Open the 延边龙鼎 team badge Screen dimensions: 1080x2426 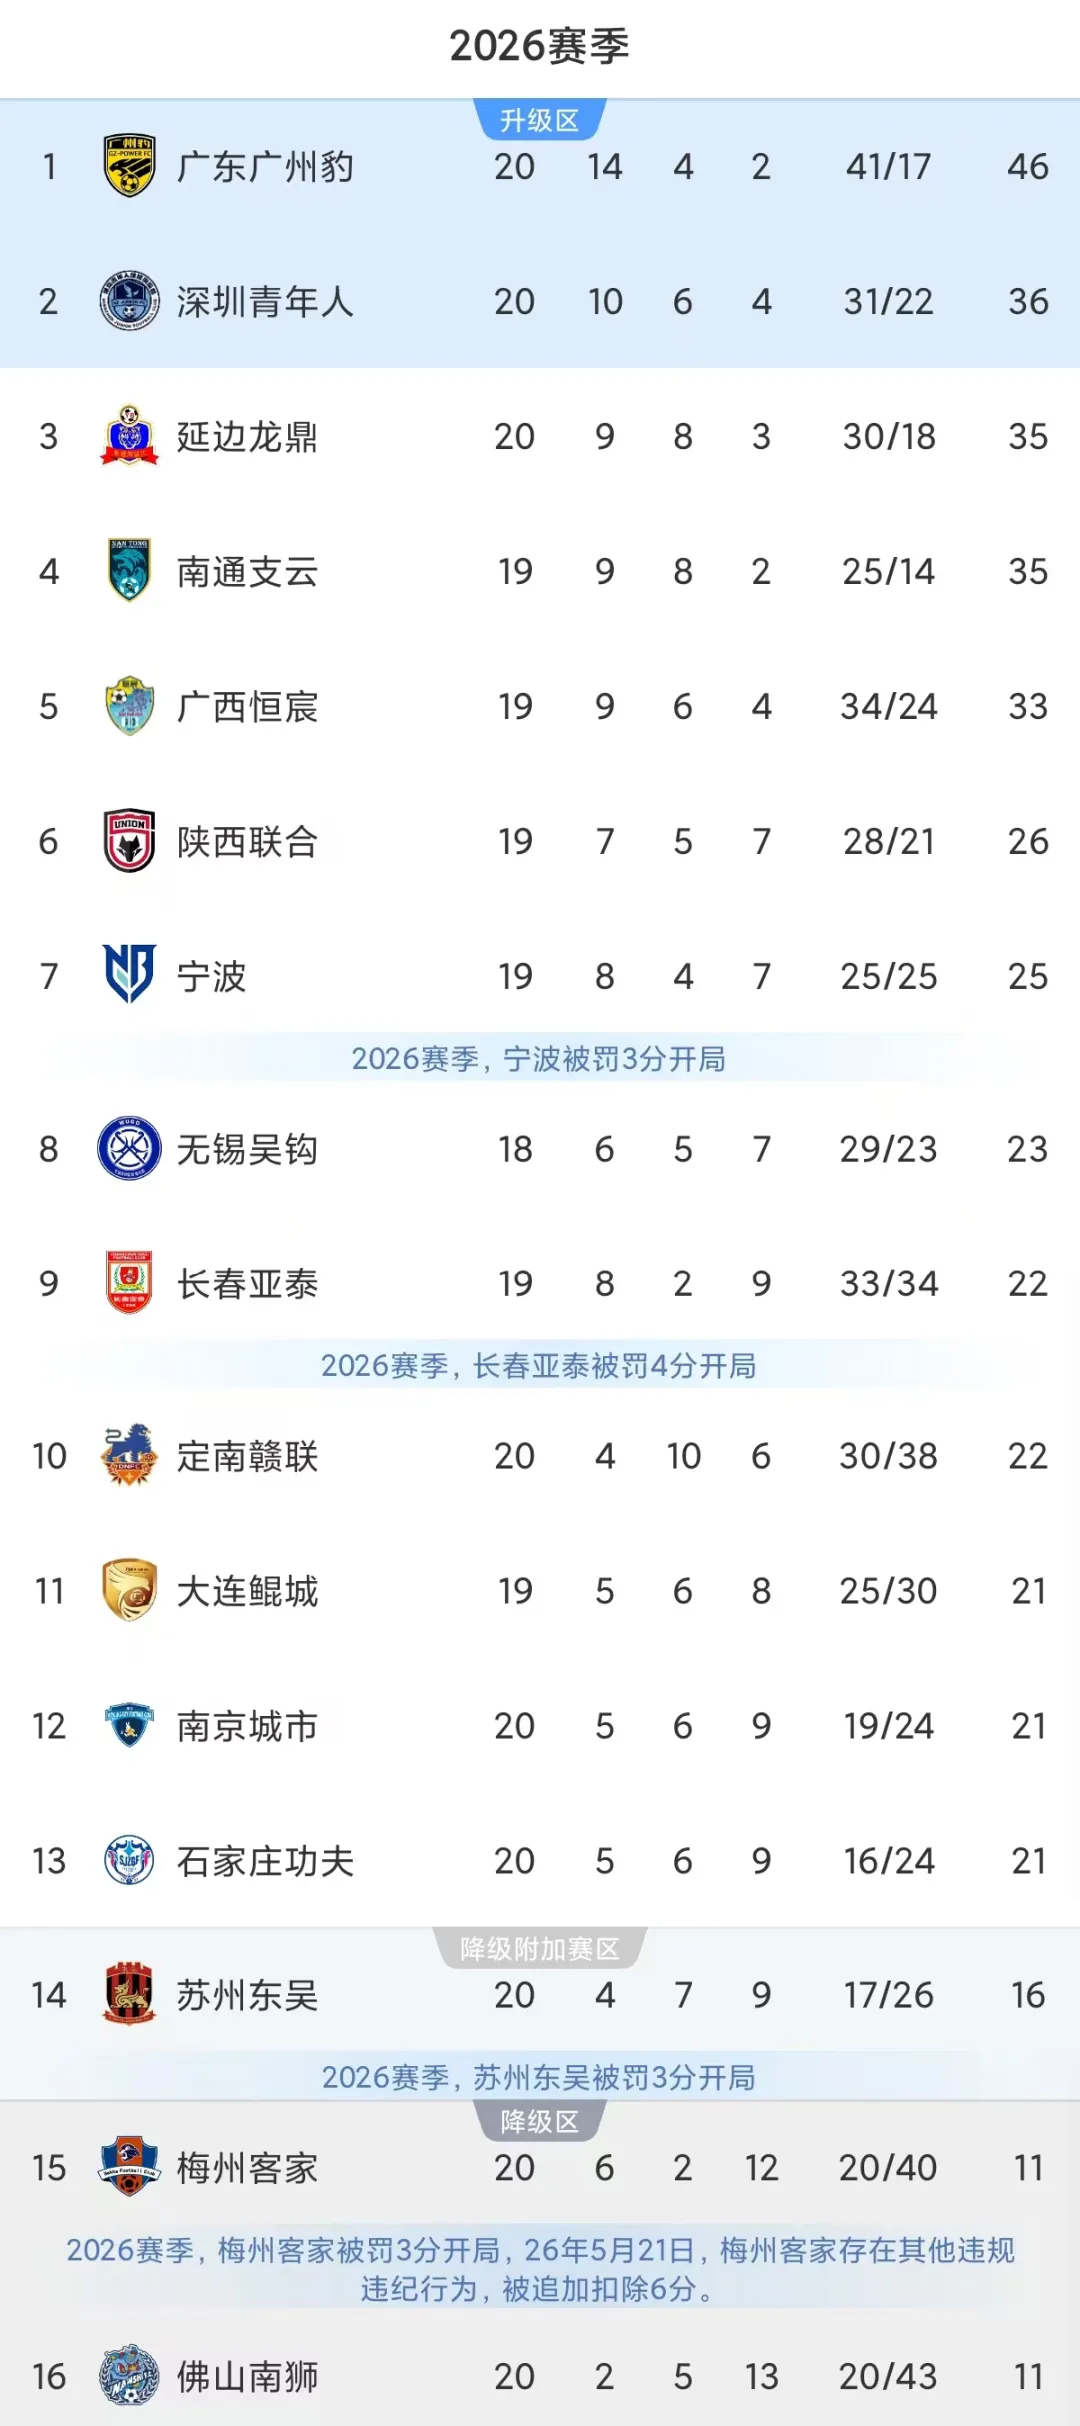point(129,436)
